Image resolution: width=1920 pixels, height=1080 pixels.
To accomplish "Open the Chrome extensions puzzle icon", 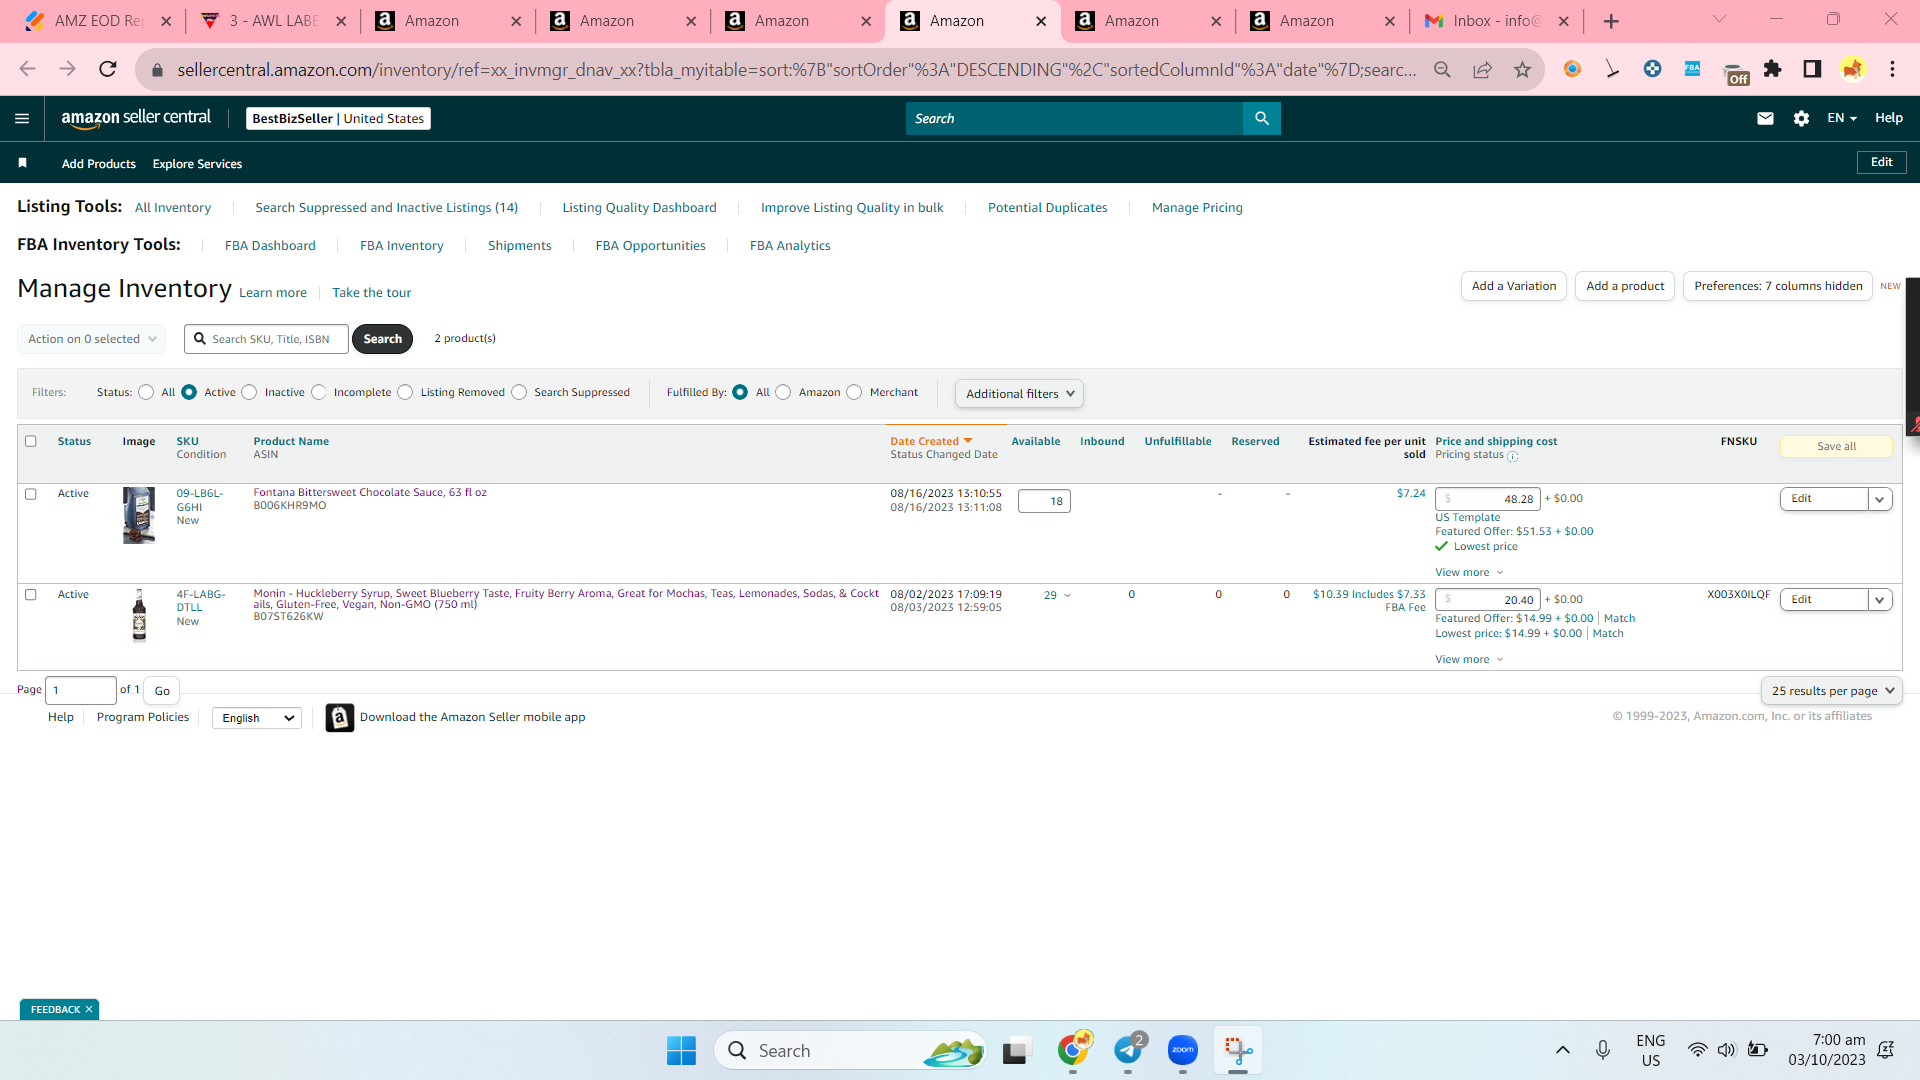I will (1772, 69).
